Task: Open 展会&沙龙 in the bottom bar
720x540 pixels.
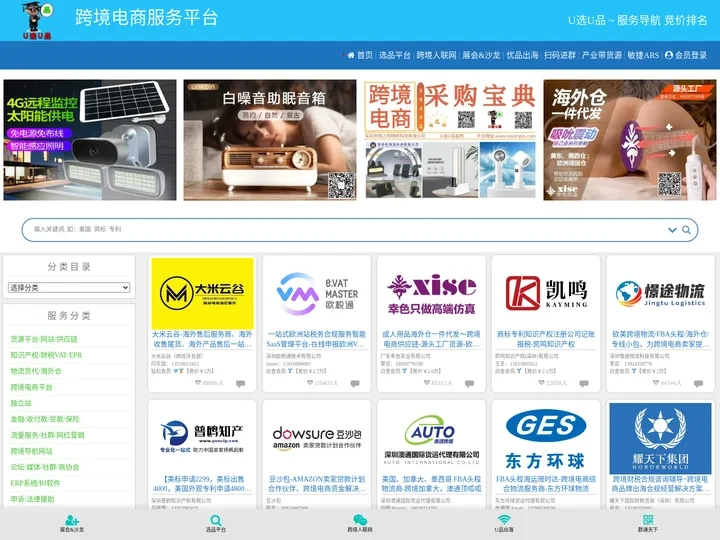Action: 72,523
